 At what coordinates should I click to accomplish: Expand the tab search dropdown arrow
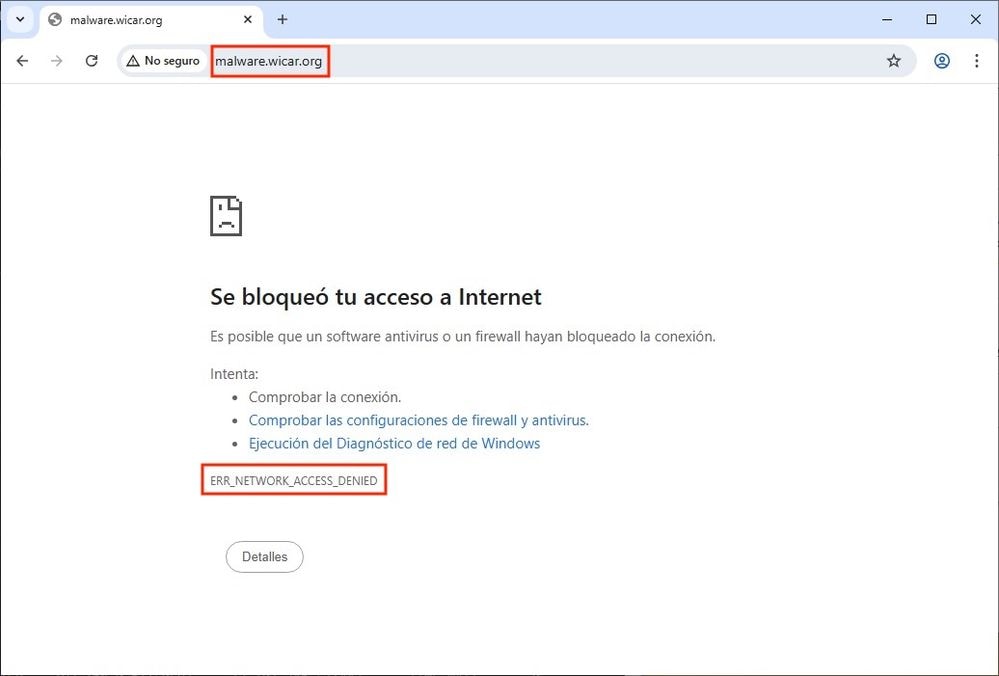pyautogui.click(x=20, y=19)
